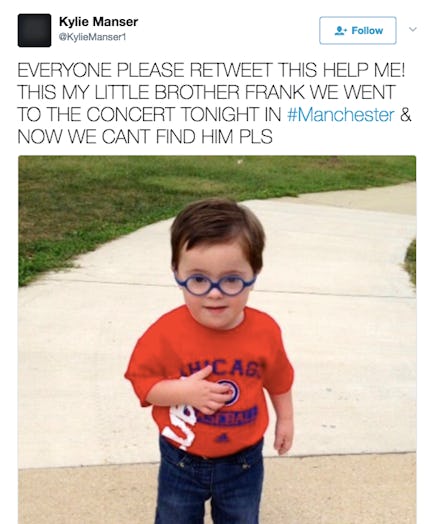Screen dimensions: 440x524
Task: Click the add-person icon inside Follow
Action: pos(341,31)
